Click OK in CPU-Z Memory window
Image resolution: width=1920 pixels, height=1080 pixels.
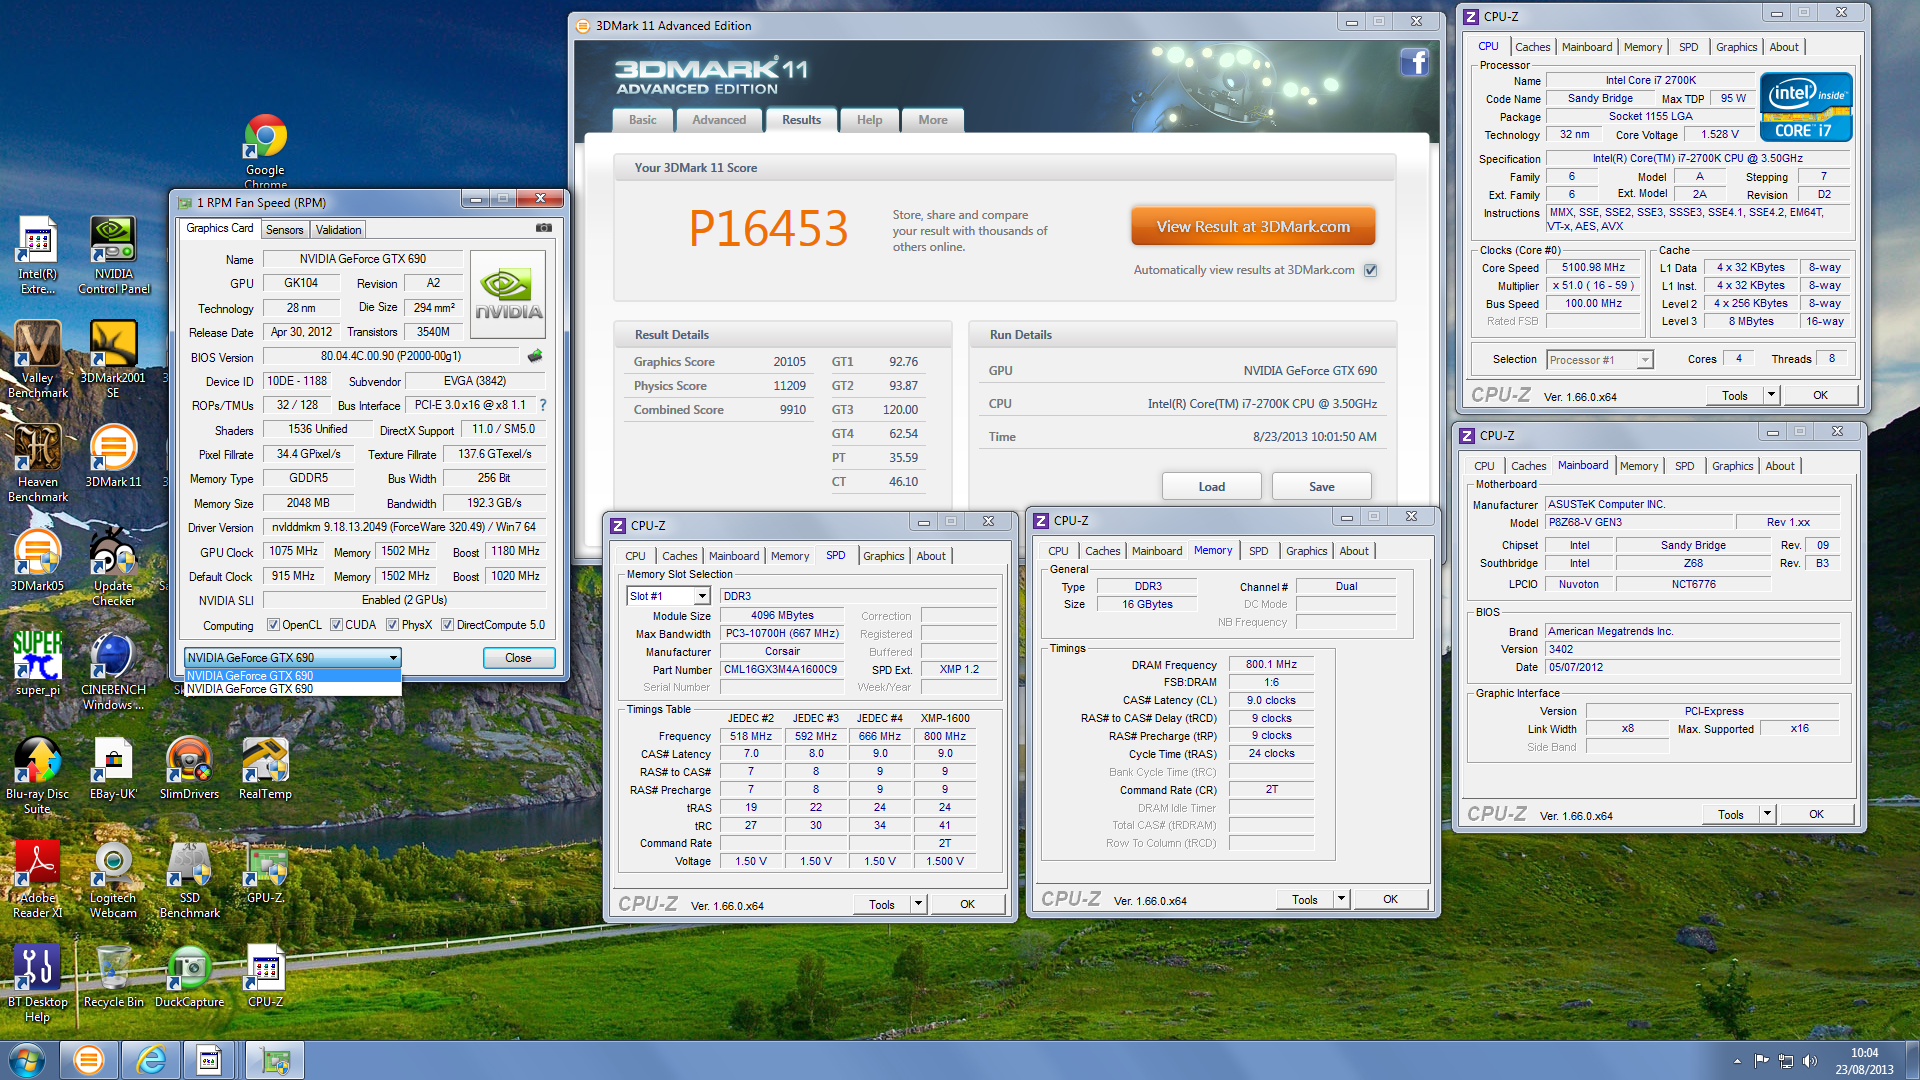click(1390, 899)
